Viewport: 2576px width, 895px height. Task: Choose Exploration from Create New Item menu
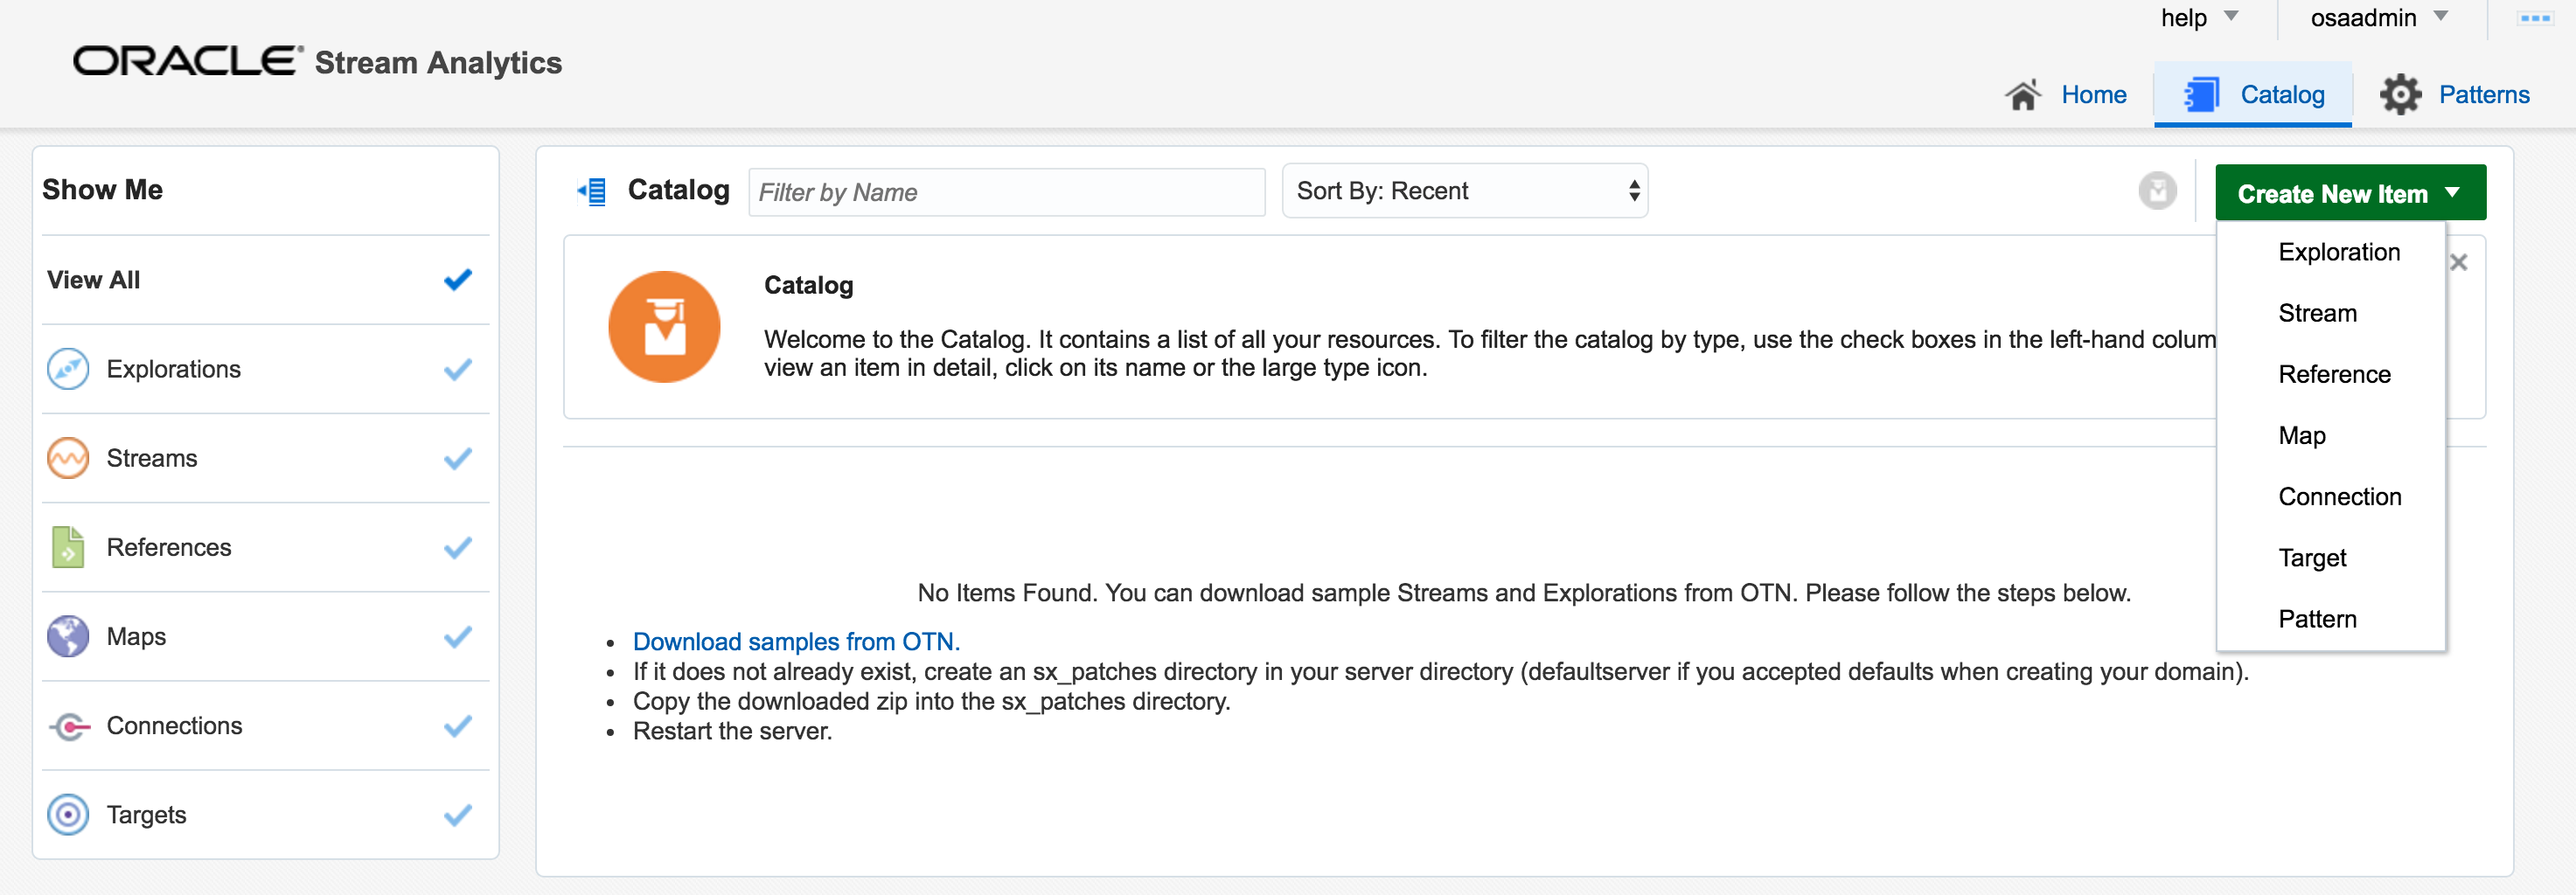[2338, 252]
